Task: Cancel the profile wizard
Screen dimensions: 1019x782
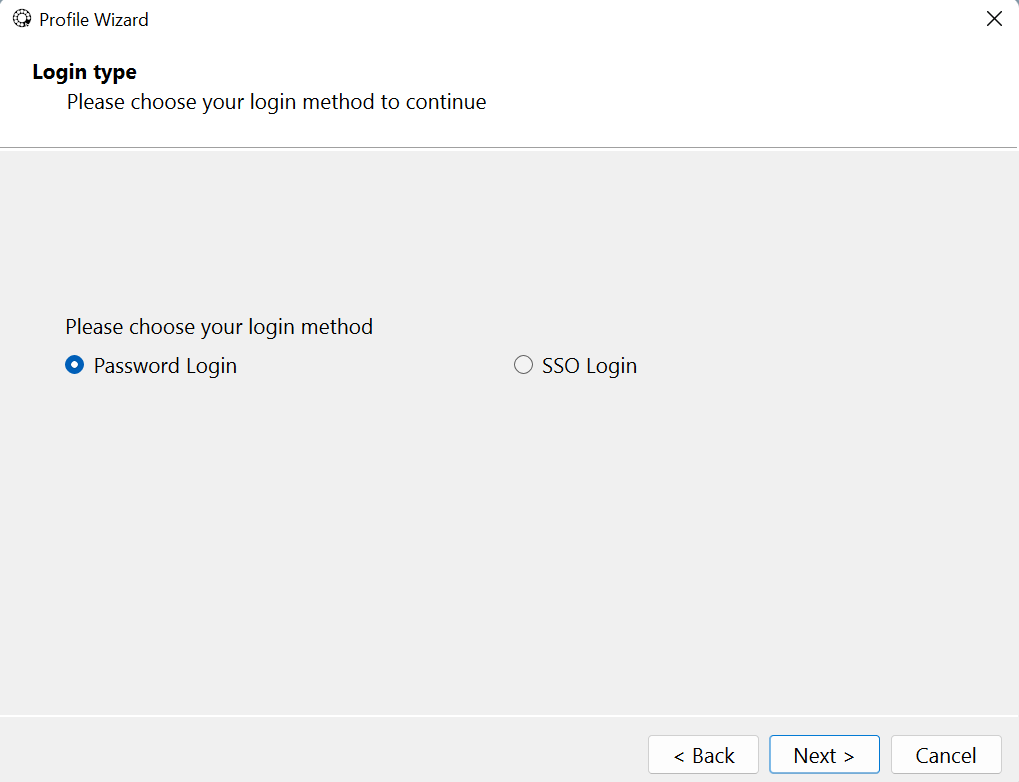Action: 946,755
